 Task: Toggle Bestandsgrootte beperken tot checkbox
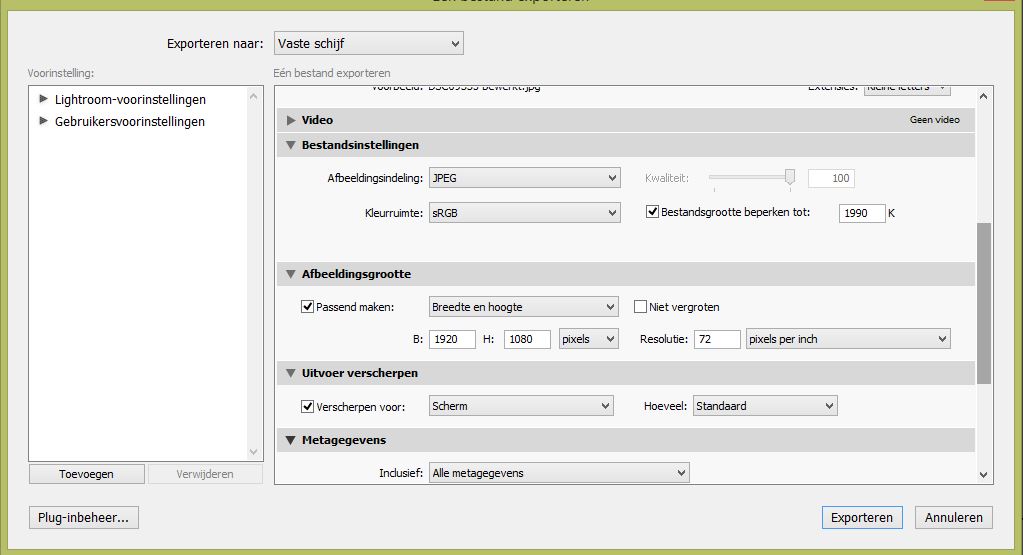[x=653, y=213]
